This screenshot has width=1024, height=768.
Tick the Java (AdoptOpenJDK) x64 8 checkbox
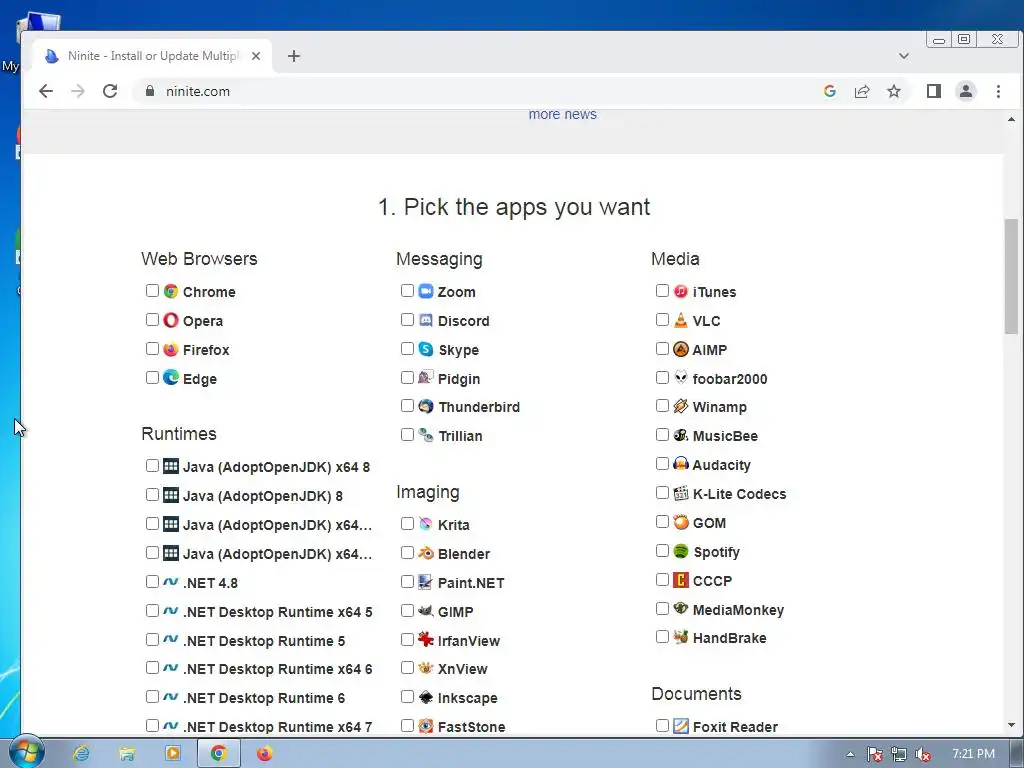[152, 466]
